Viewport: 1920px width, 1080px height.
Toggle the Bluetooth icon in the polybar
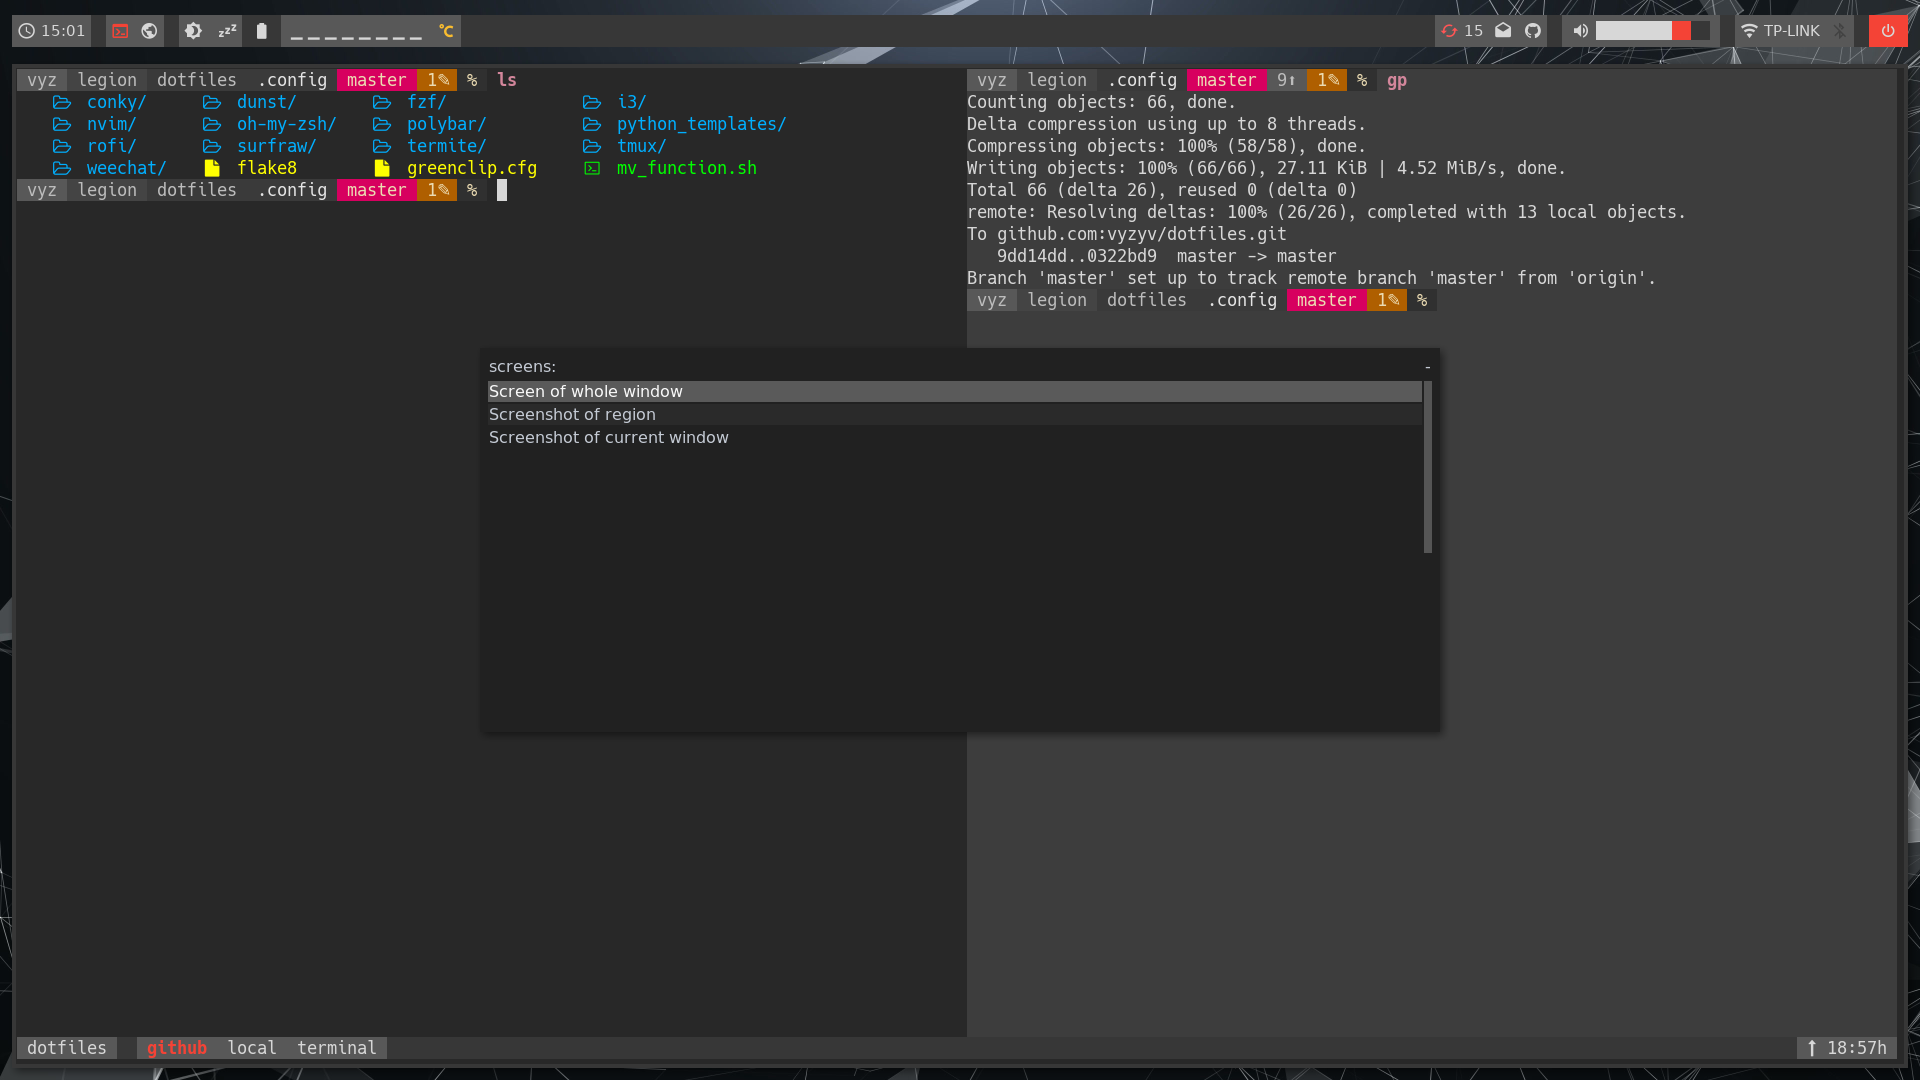pos(1839,31)
